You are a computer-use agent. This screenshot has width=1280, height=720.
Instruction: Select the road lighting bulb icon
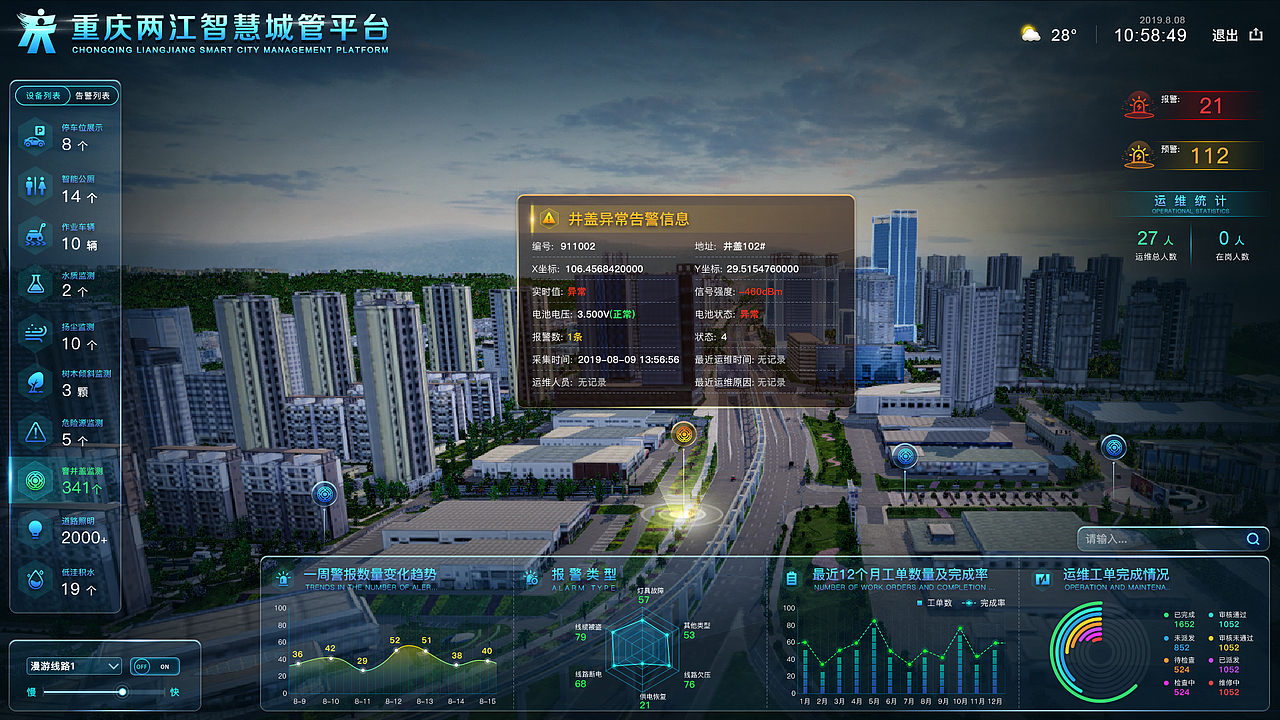tap(35, 530)
